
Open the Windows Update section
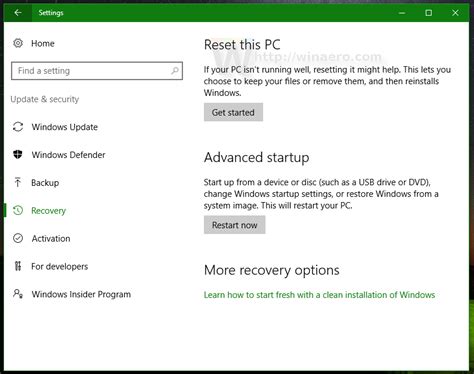[x=65, y=127]
